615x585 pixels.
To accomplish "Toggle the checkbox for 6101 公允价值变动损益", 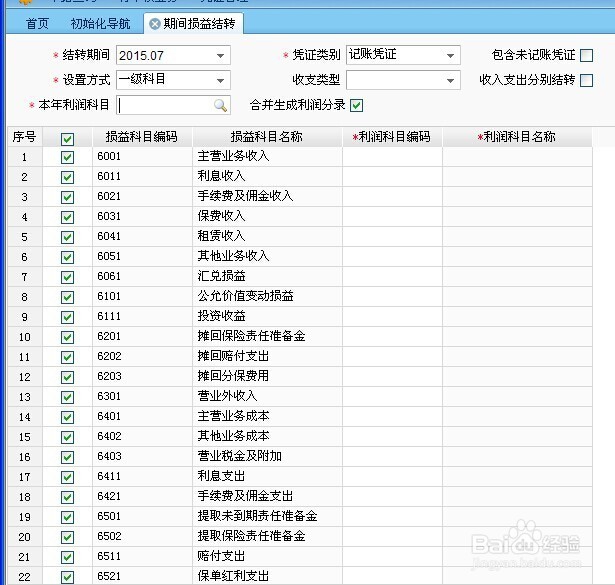I will [x=67, y=297].
